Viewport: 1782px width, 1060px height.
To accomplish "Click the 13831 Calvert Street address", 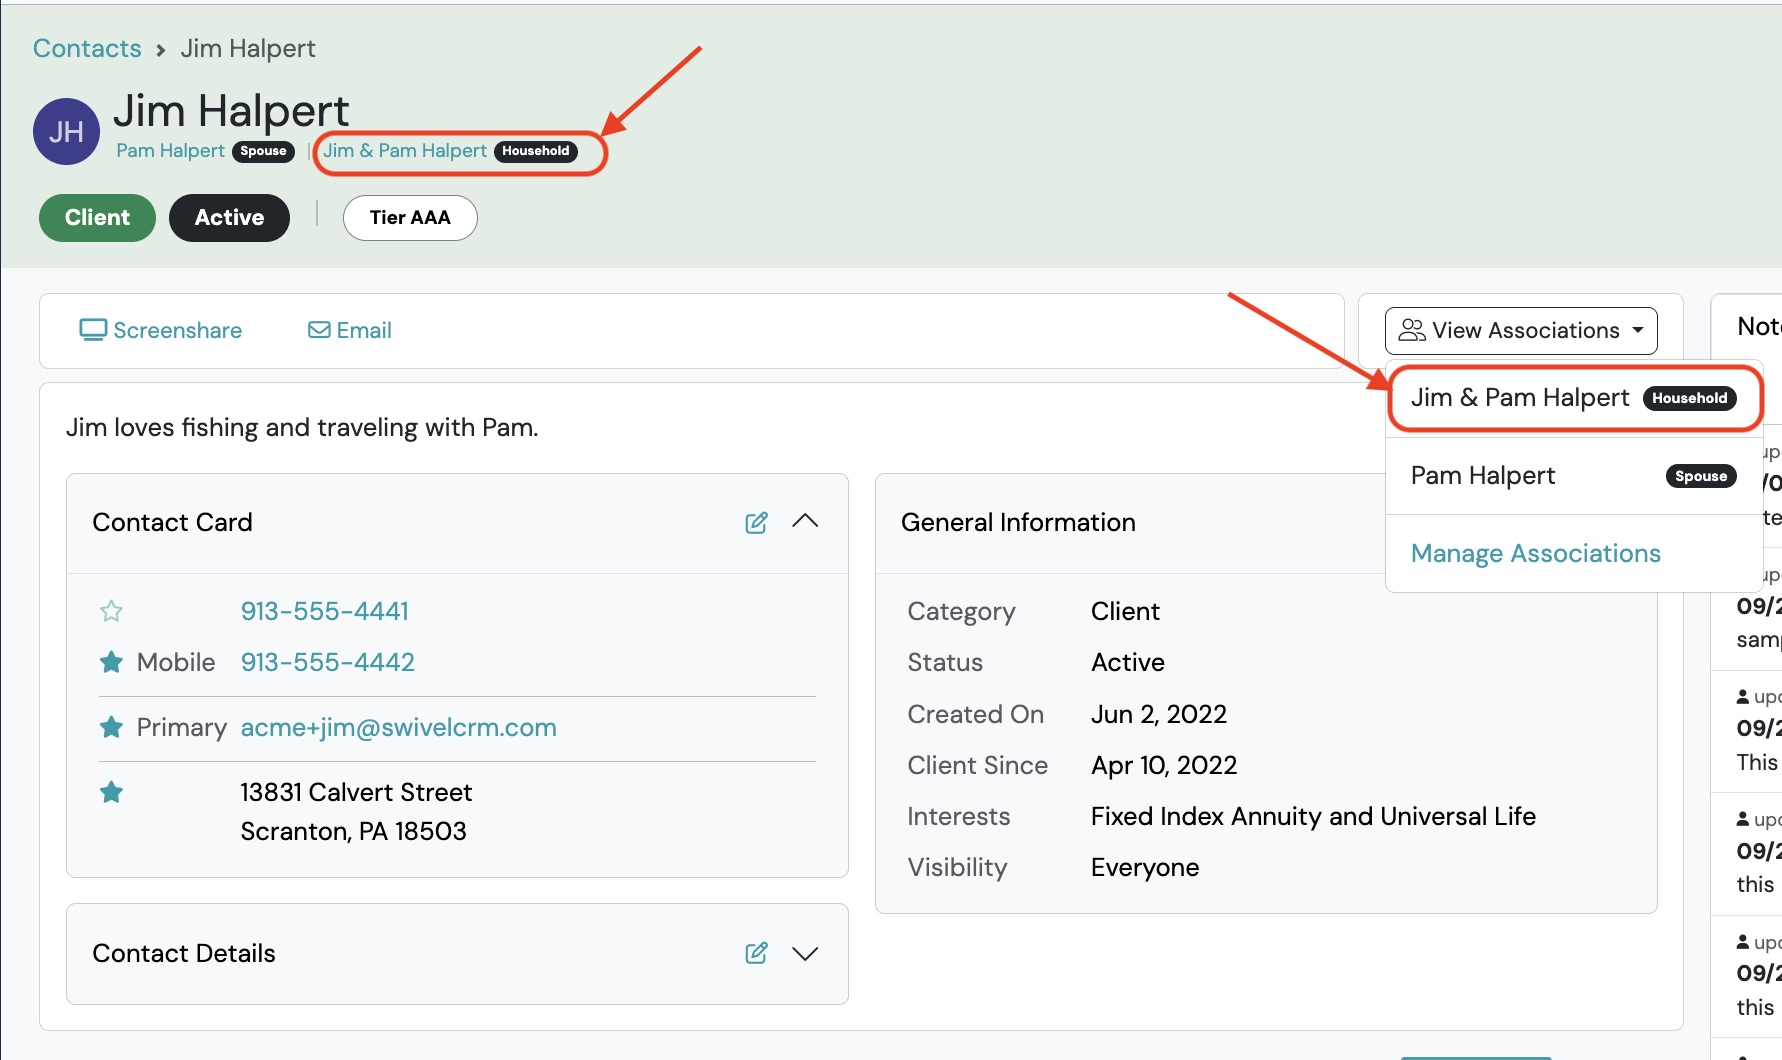I will click(356, 811).
